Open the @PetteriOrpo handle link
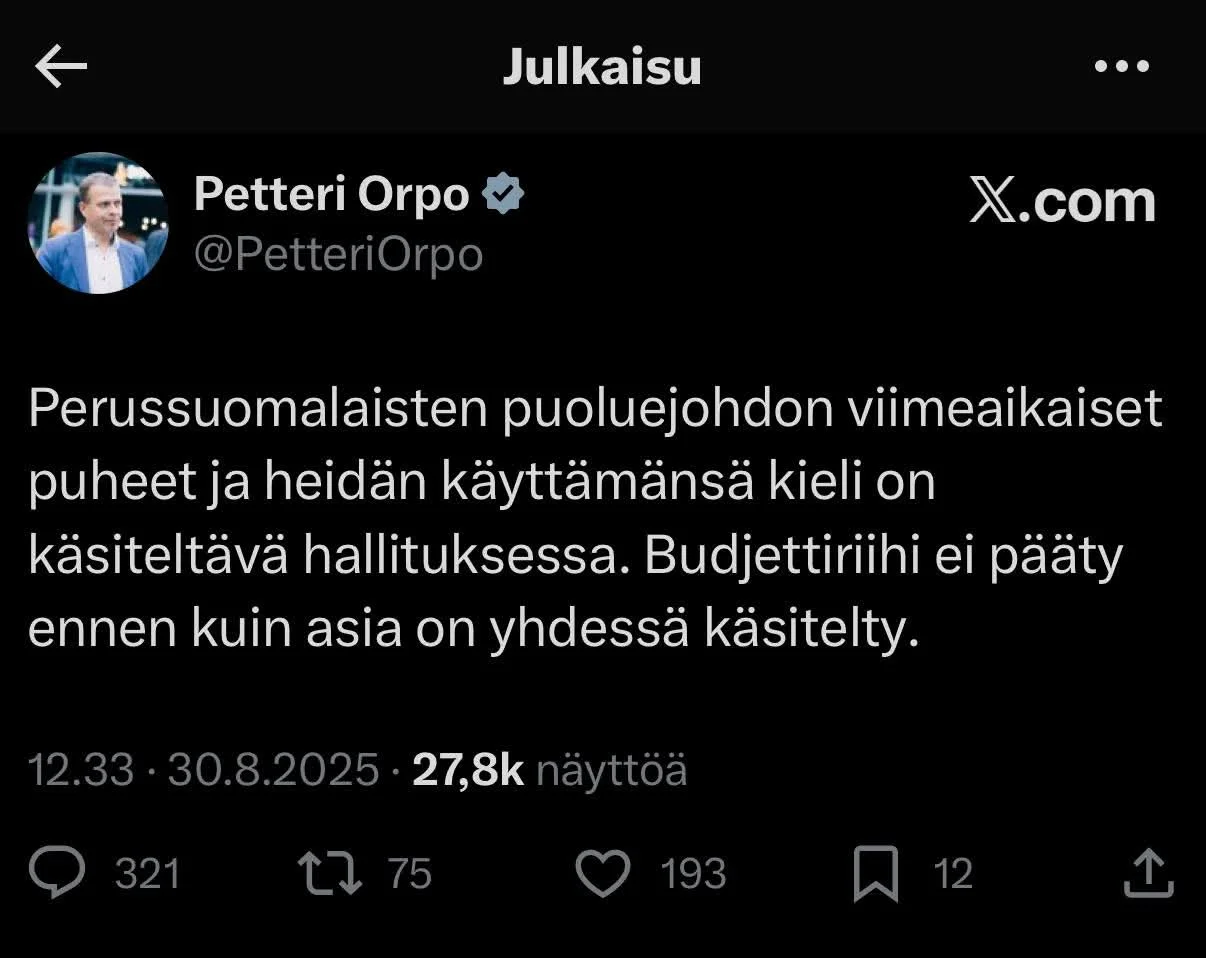 tap(338, 255)
